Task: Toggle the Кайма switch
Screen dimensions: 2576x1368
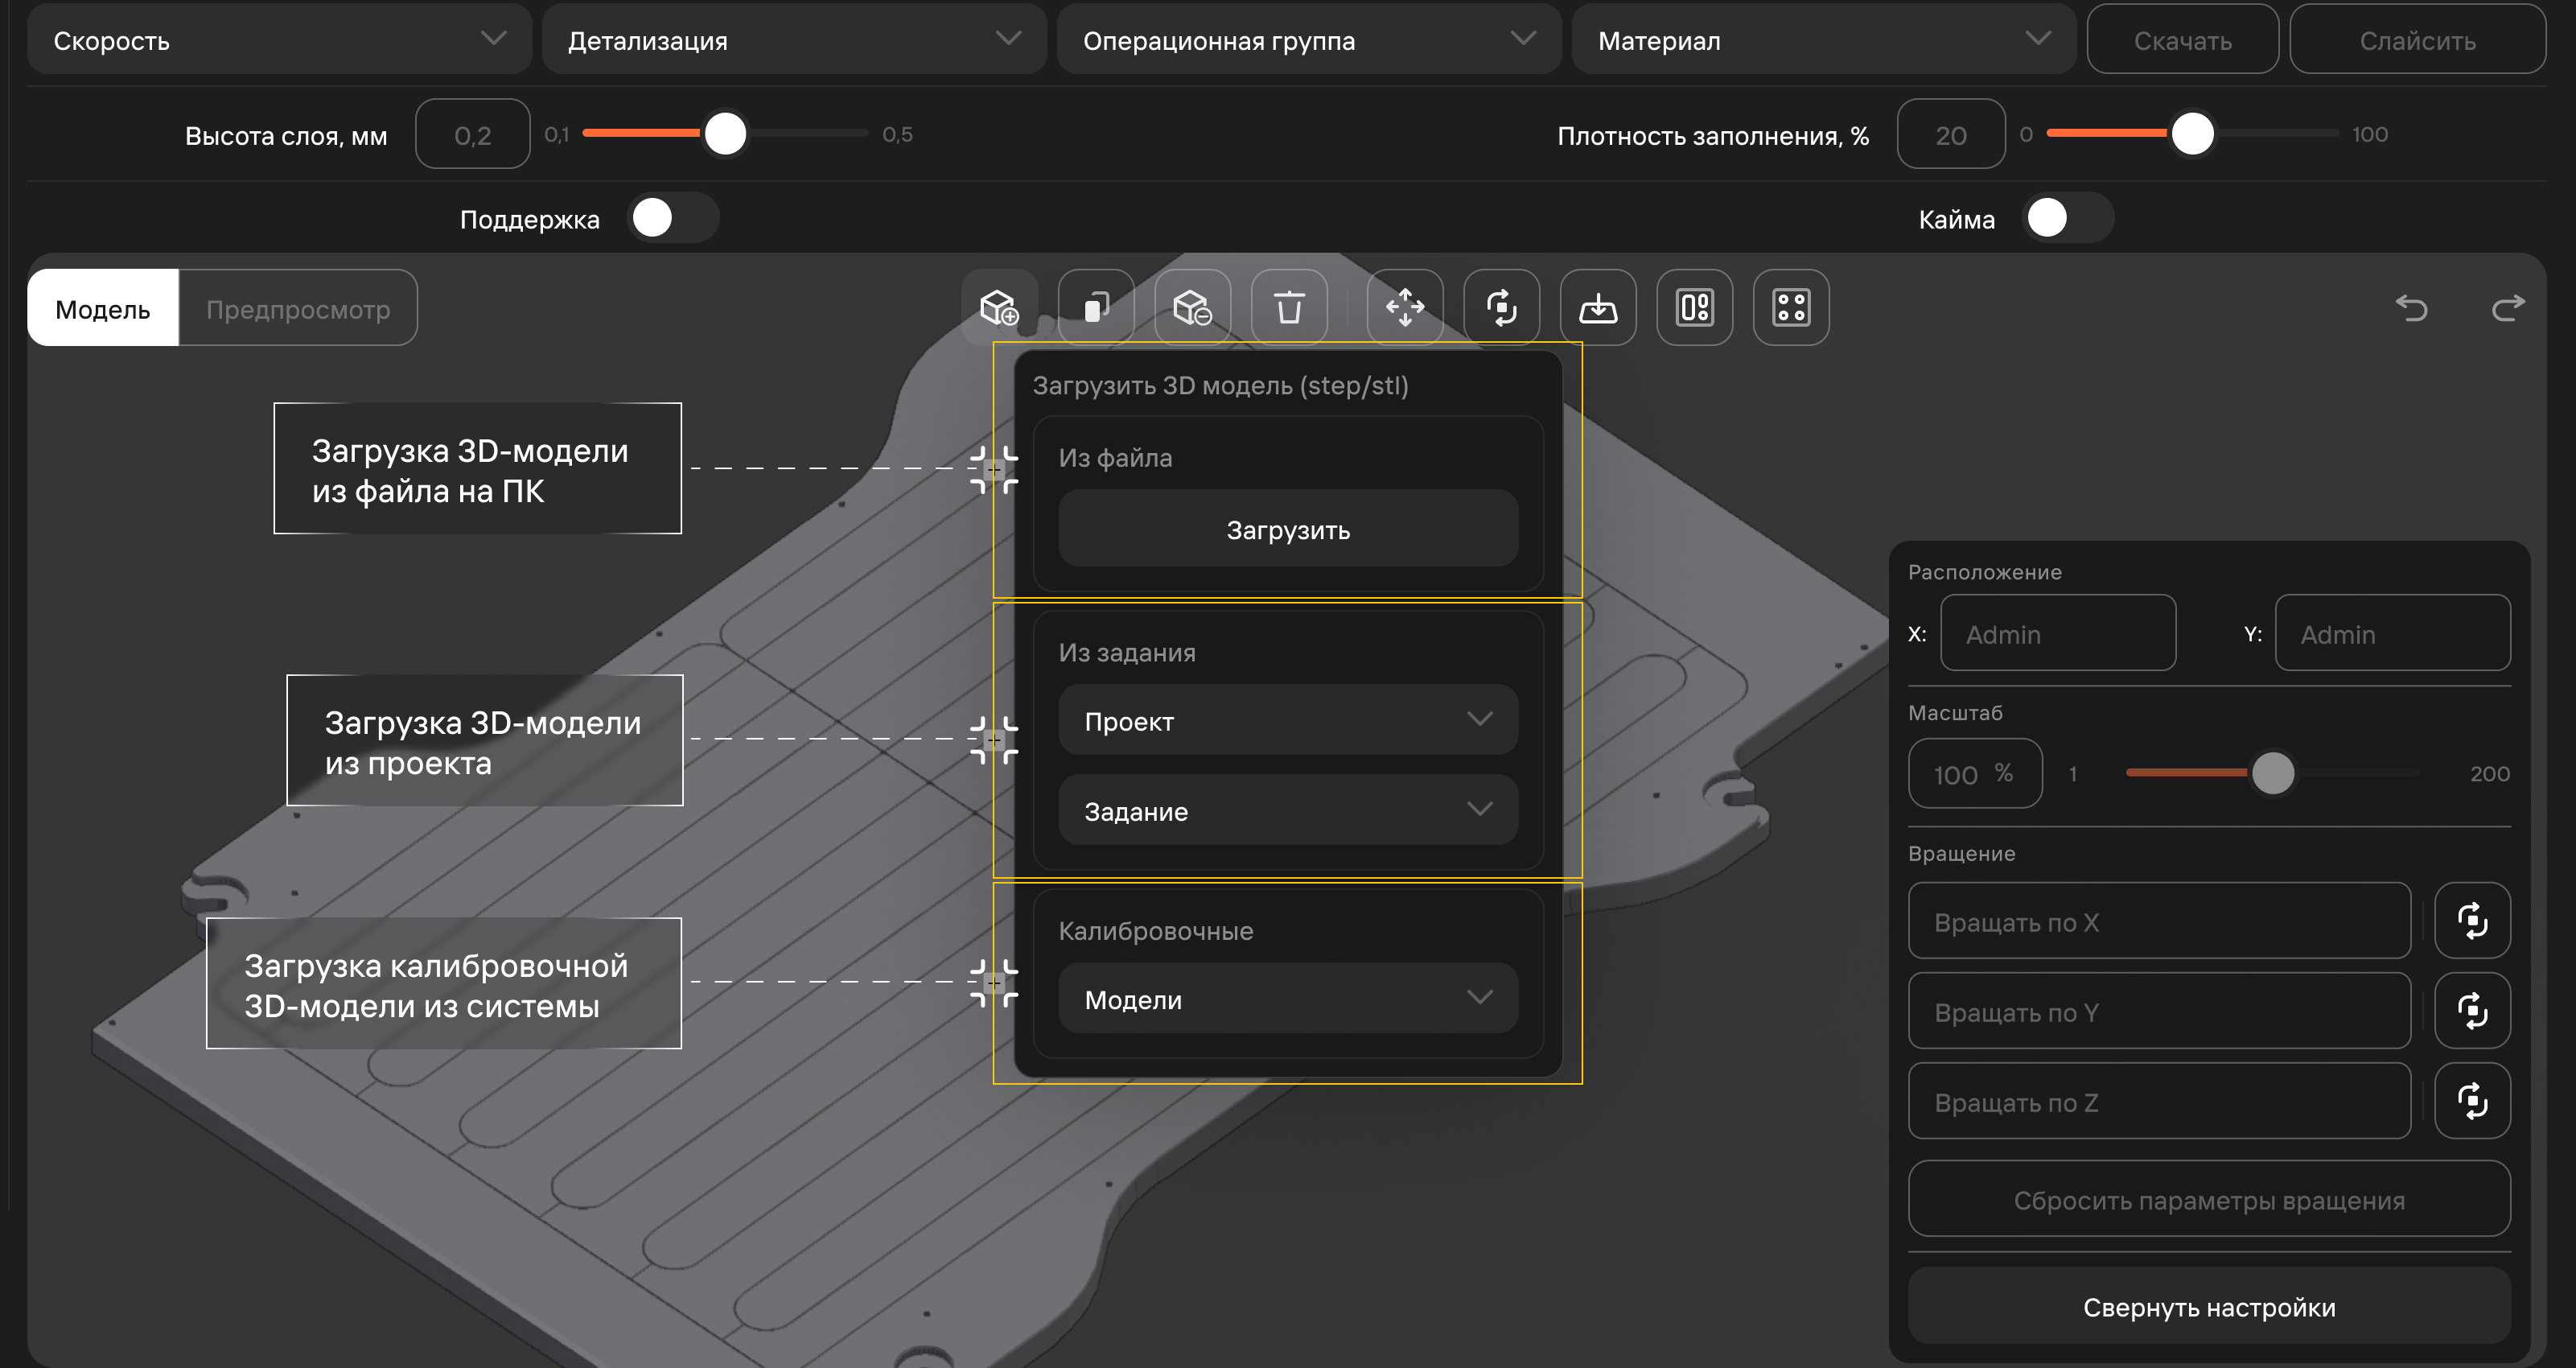Action: pyautogui.click(x=2068, y=217)
